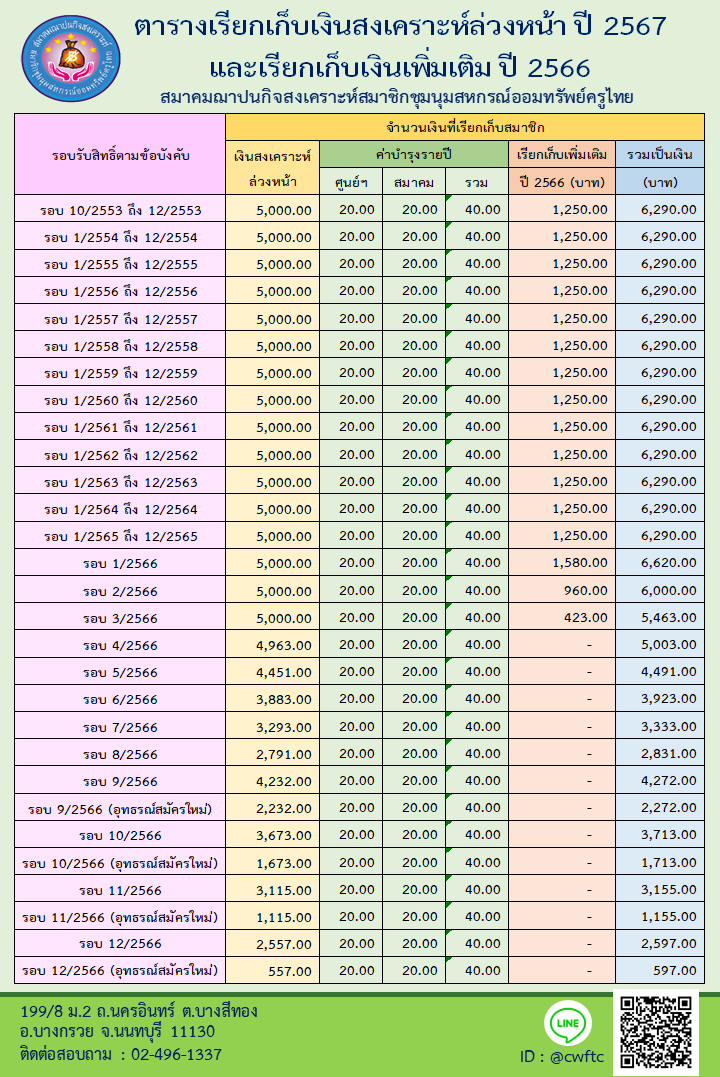Click the เงินสงเคราะห์ล่วงหน้า column header

click(x=272, y=169)
